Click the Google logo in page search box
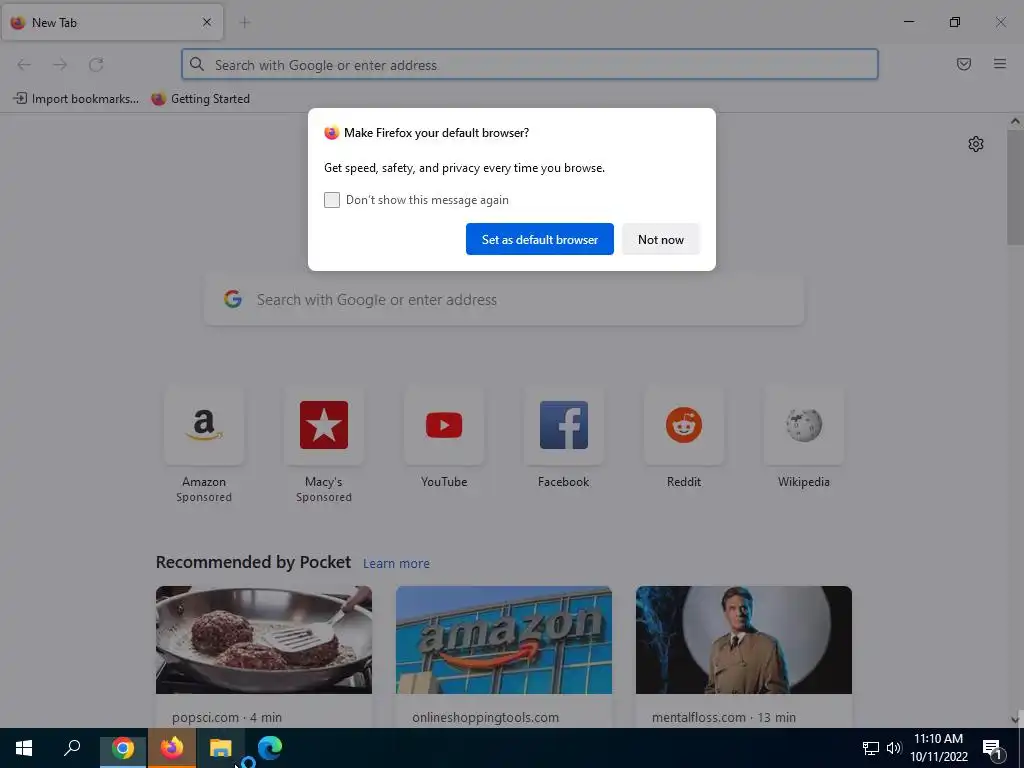 coord(233,299)
